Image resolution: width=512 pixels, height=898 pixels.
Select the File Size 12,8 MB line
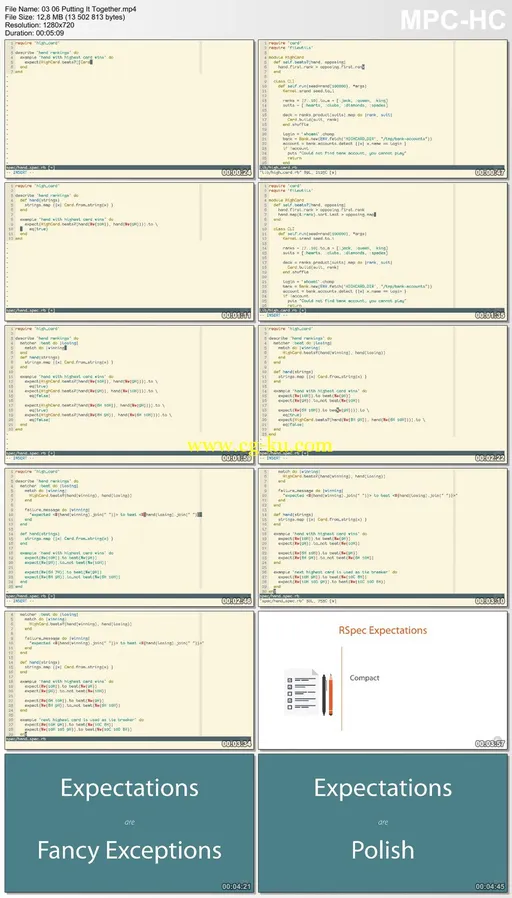tap(65, 17)
